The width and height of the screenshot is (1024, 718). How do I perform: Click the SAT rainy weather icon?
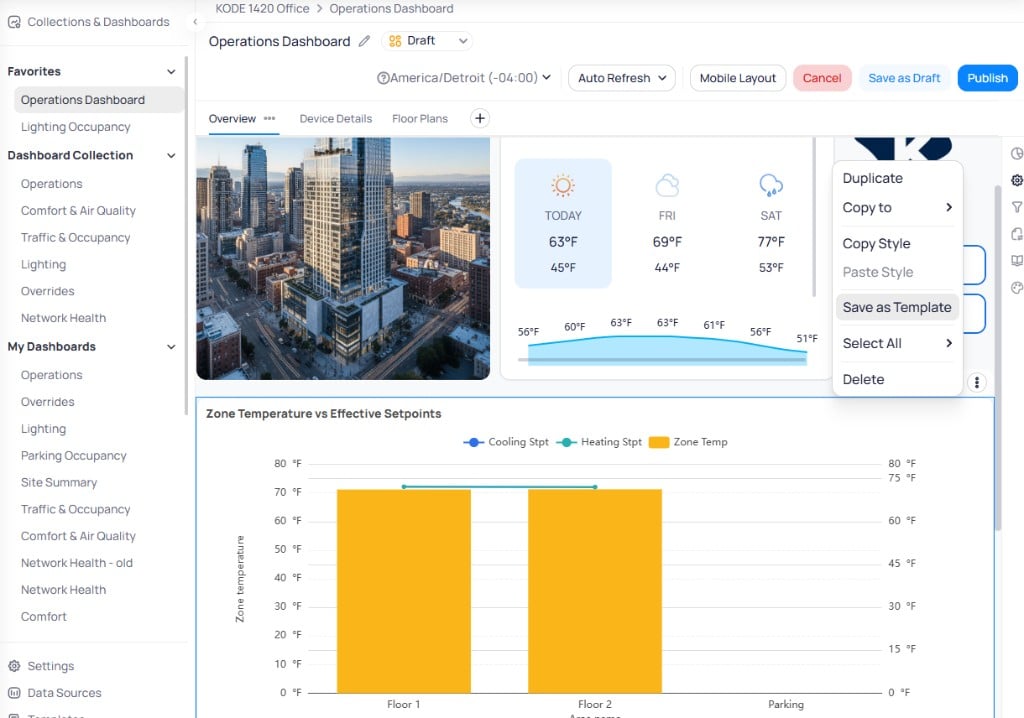pyautogui.click(x=771, y=186)
